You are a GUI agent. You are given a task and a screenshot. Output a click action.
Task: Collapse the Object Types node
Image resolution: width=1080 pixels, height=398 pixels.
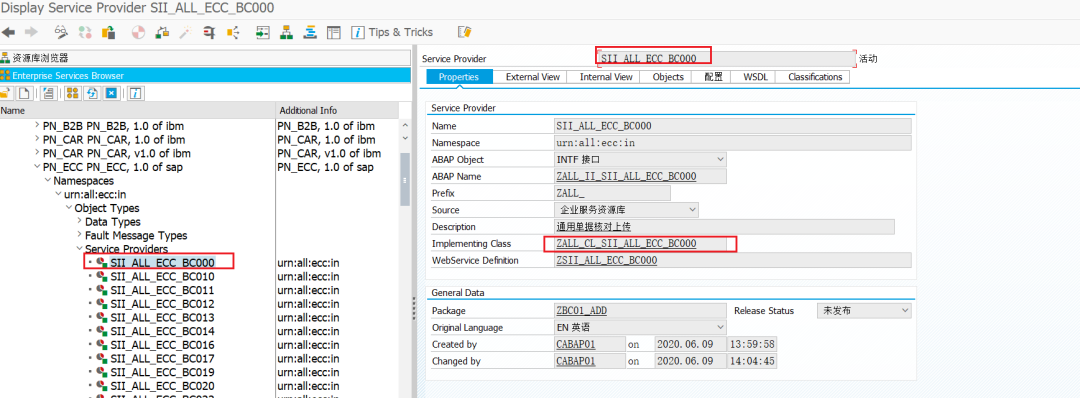[x=68, y=208]
